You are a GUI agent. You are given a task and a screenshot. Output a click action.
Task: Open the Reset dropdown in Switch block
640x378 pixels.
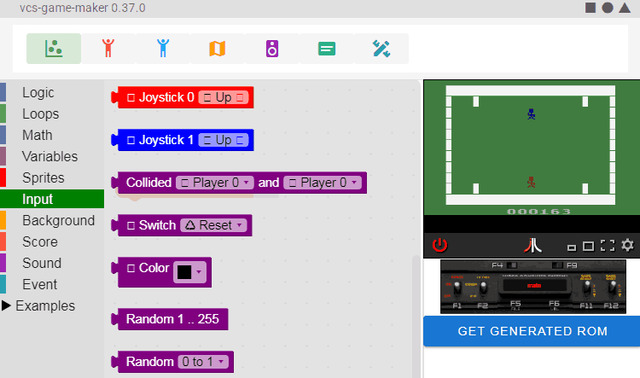pyautogui.click(x=214, y=225)
